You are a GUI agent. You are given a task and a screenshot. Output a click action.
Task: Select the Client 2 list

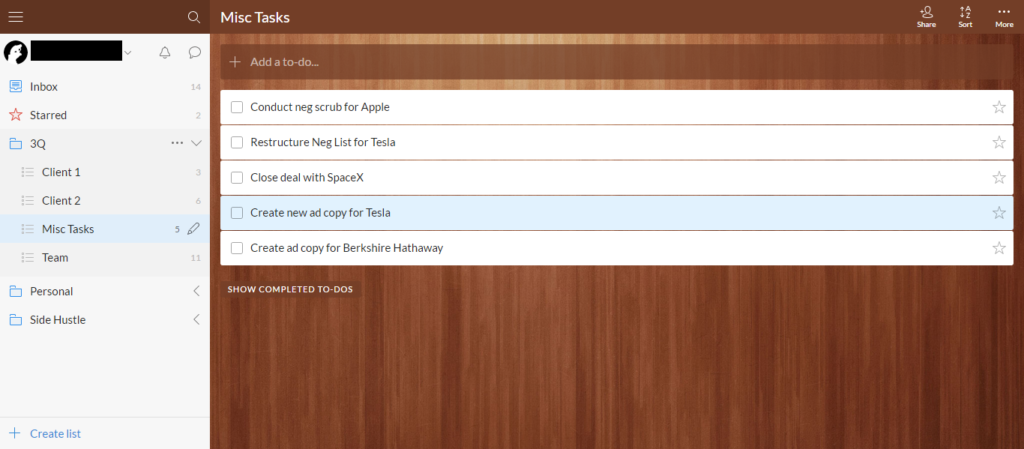click(104, 201)
